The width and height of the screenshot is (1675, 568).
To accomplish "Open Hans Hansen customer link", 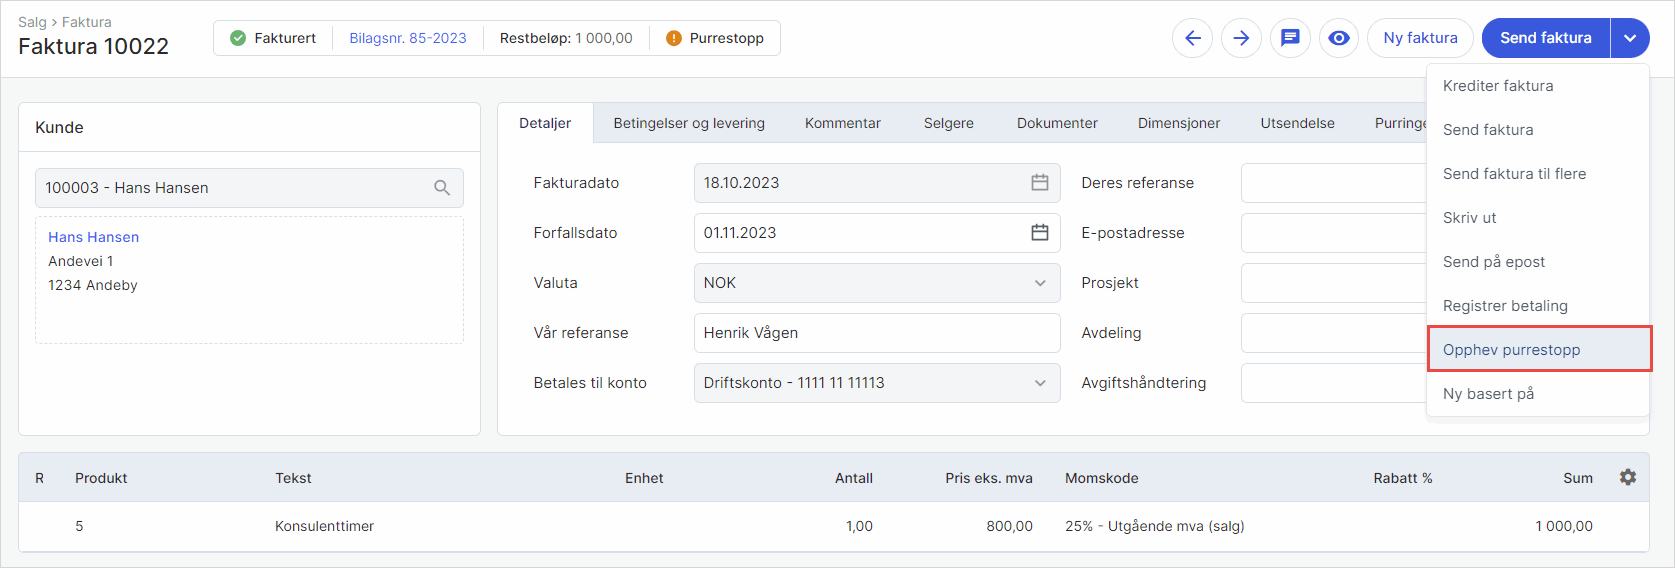I will pyautogui.click(x=94, y=237).
